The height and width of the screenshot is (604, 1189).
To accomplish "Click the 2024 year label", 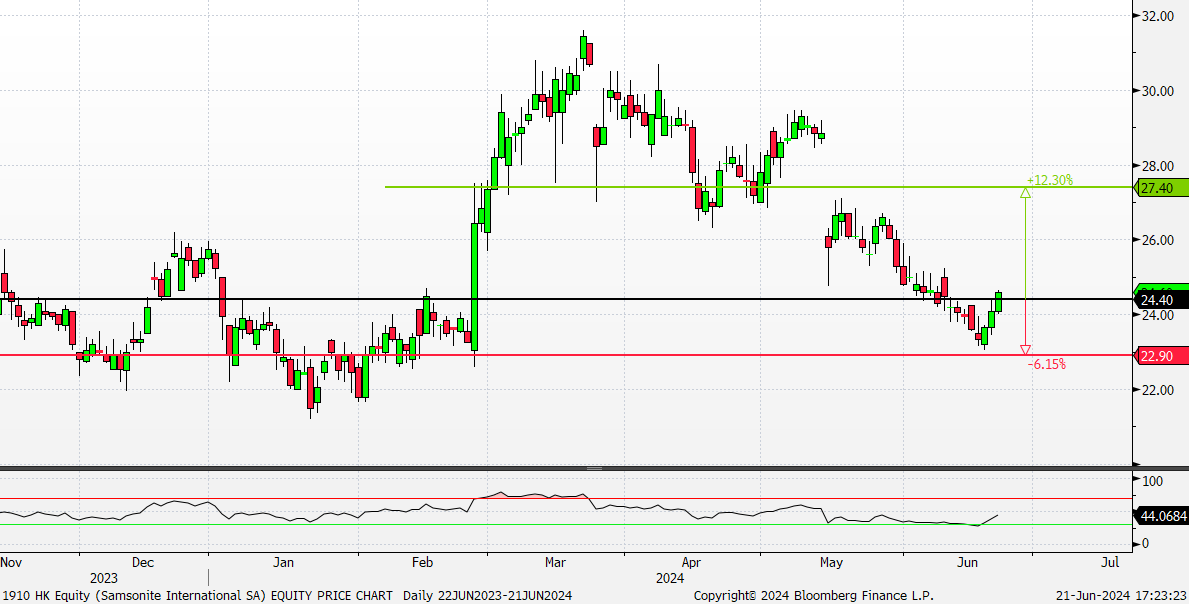I will tap(670, 578).
